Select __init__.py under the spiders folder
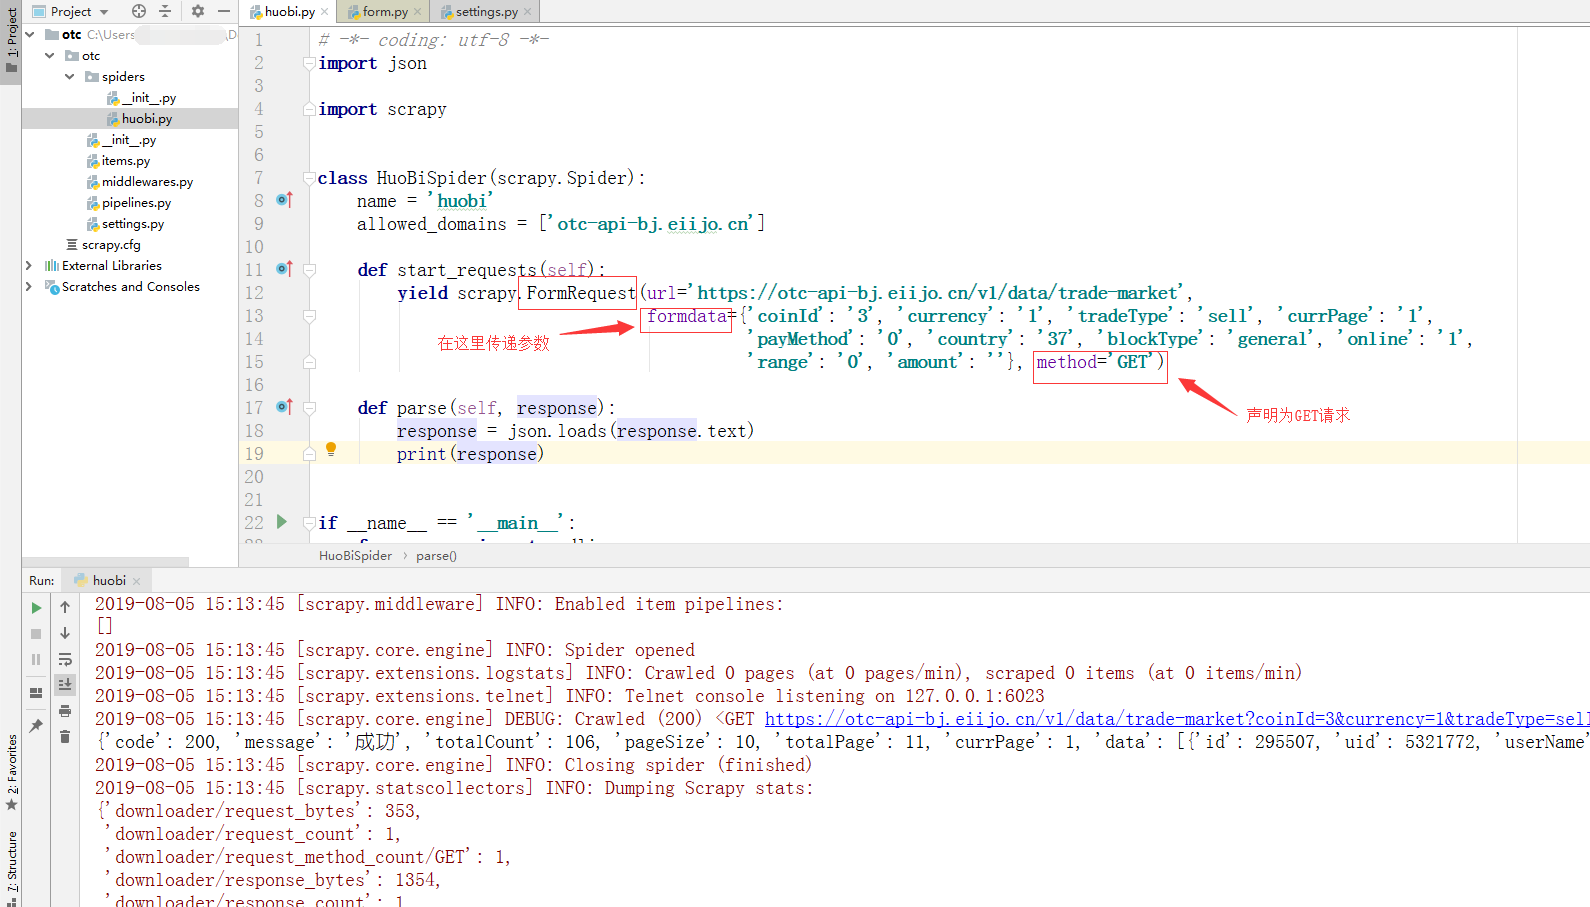Screen dimensions: 1590x907 (x=141, y=98)
